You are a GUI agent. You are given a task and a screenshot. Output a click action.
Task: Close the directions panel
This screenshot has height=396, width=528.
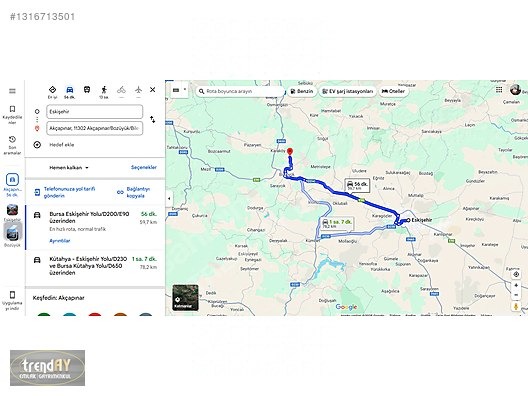pos(153,90)
